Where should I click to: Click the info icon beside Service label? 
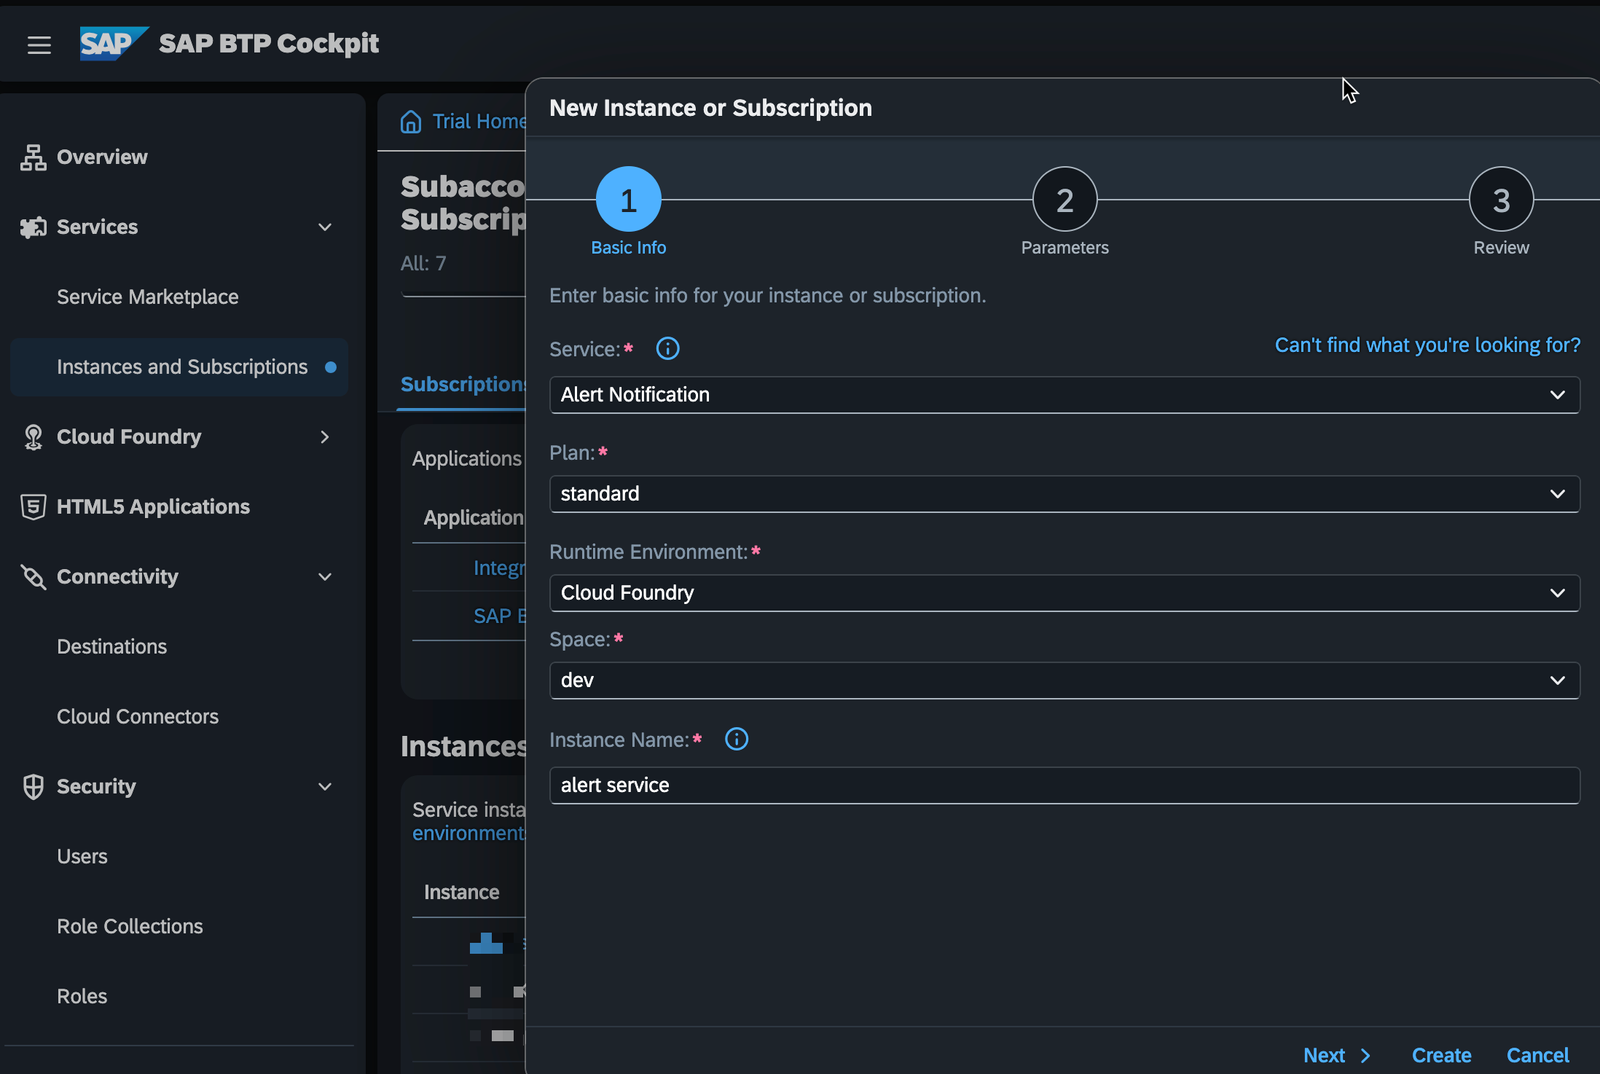click(667, 349)
